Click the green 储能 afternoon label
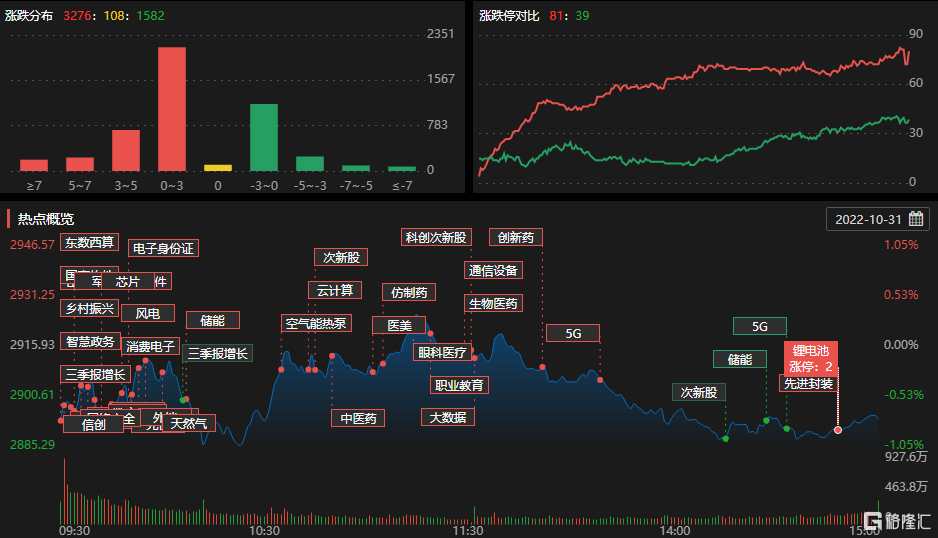This screenshot has height=538, width=938. pos(740,359)
